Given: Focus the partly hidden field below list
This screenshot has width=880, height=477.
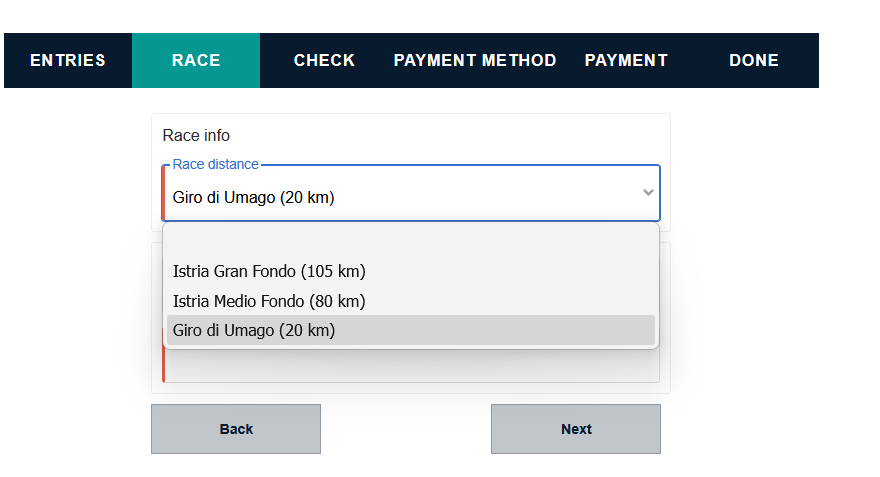Looking at the screenshot, I should [410, 367].
